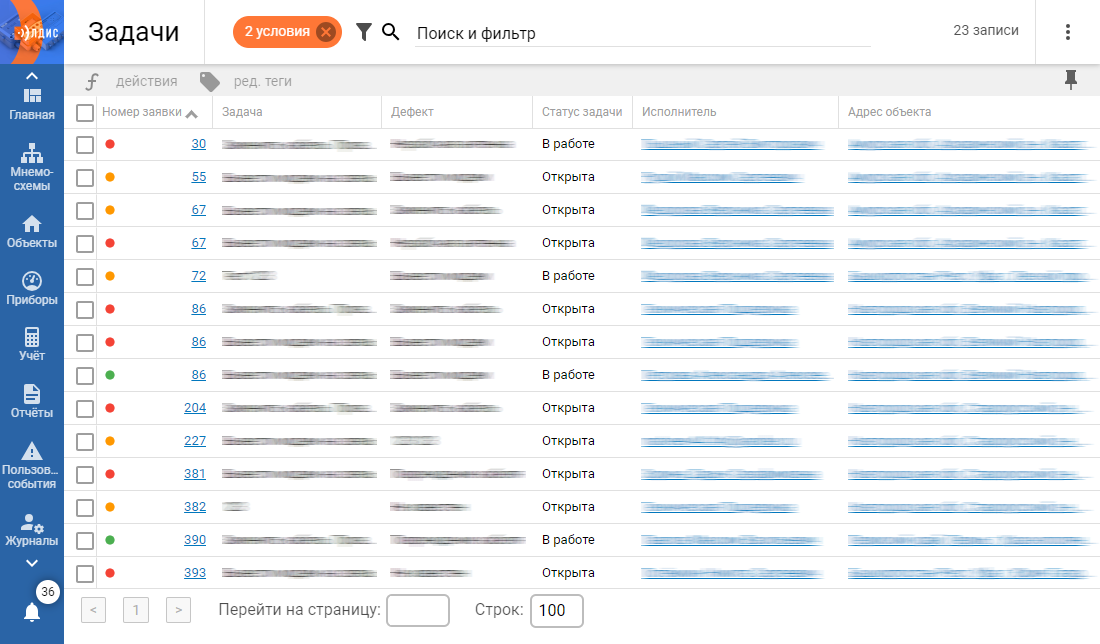Open request number 55 link
The height and width of the screenshot is (644, 1100).
[199, 177]
